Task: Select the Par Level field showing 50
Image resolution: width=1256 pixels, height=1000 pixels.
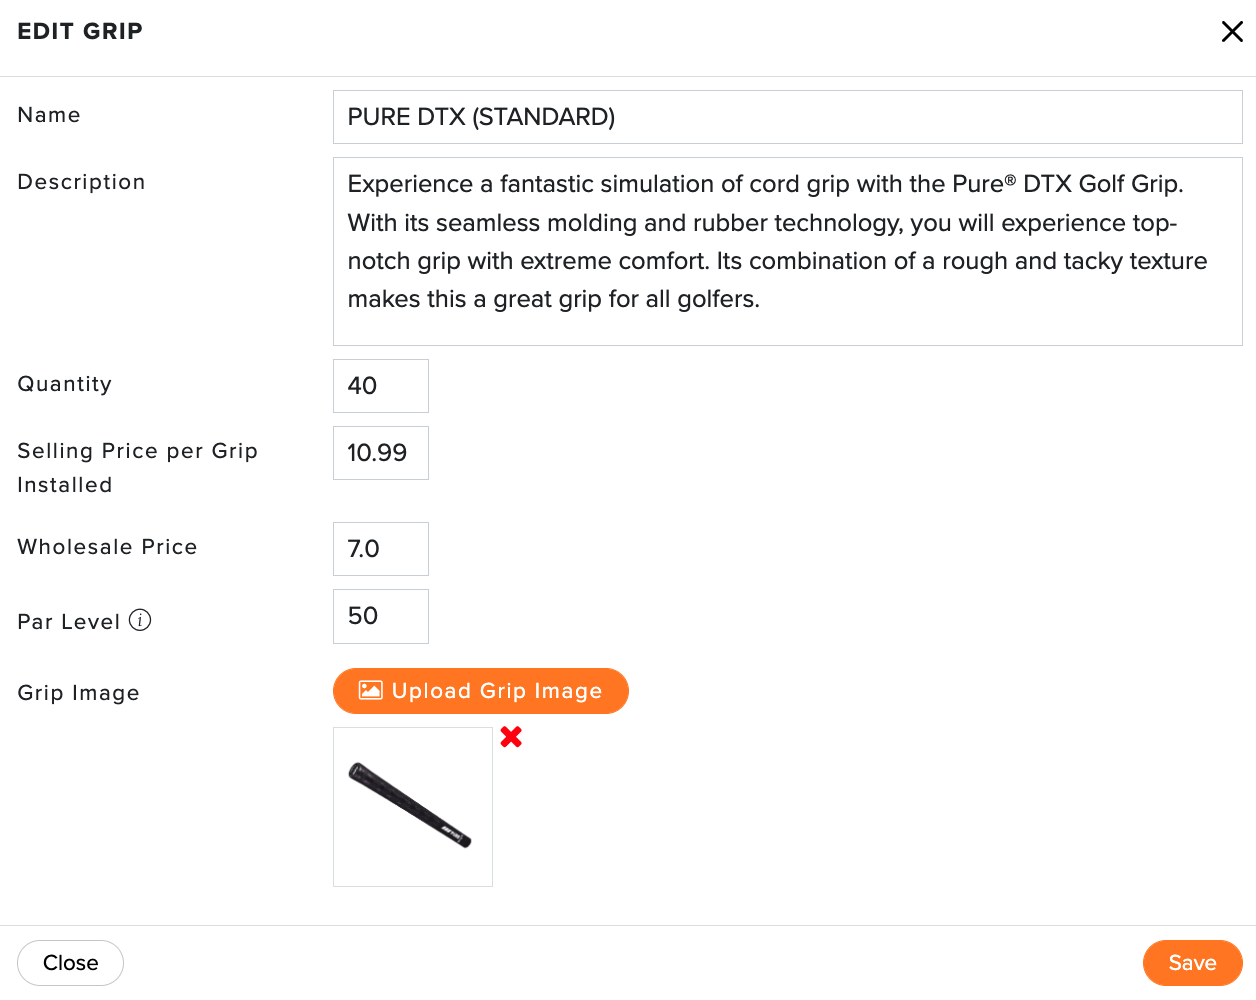Action: [381, 616]
